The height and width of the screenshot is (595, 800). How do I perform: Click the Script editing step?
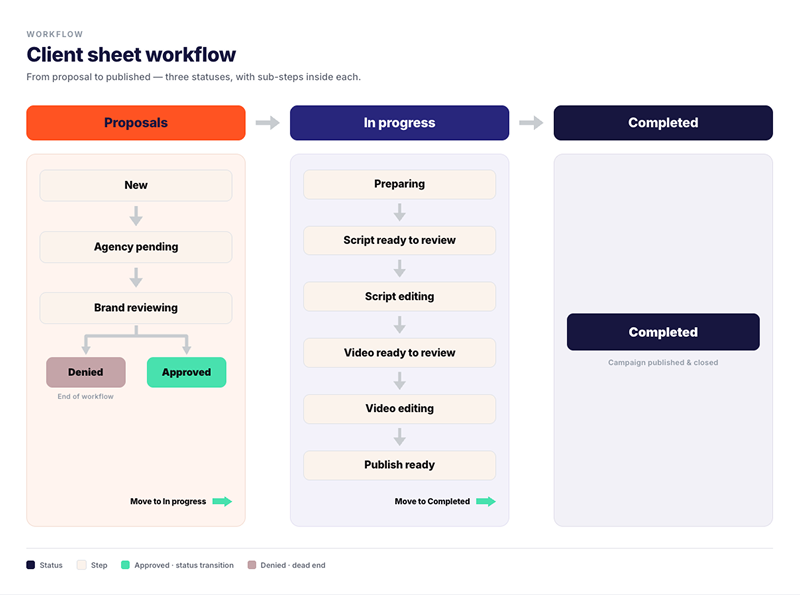399,296
